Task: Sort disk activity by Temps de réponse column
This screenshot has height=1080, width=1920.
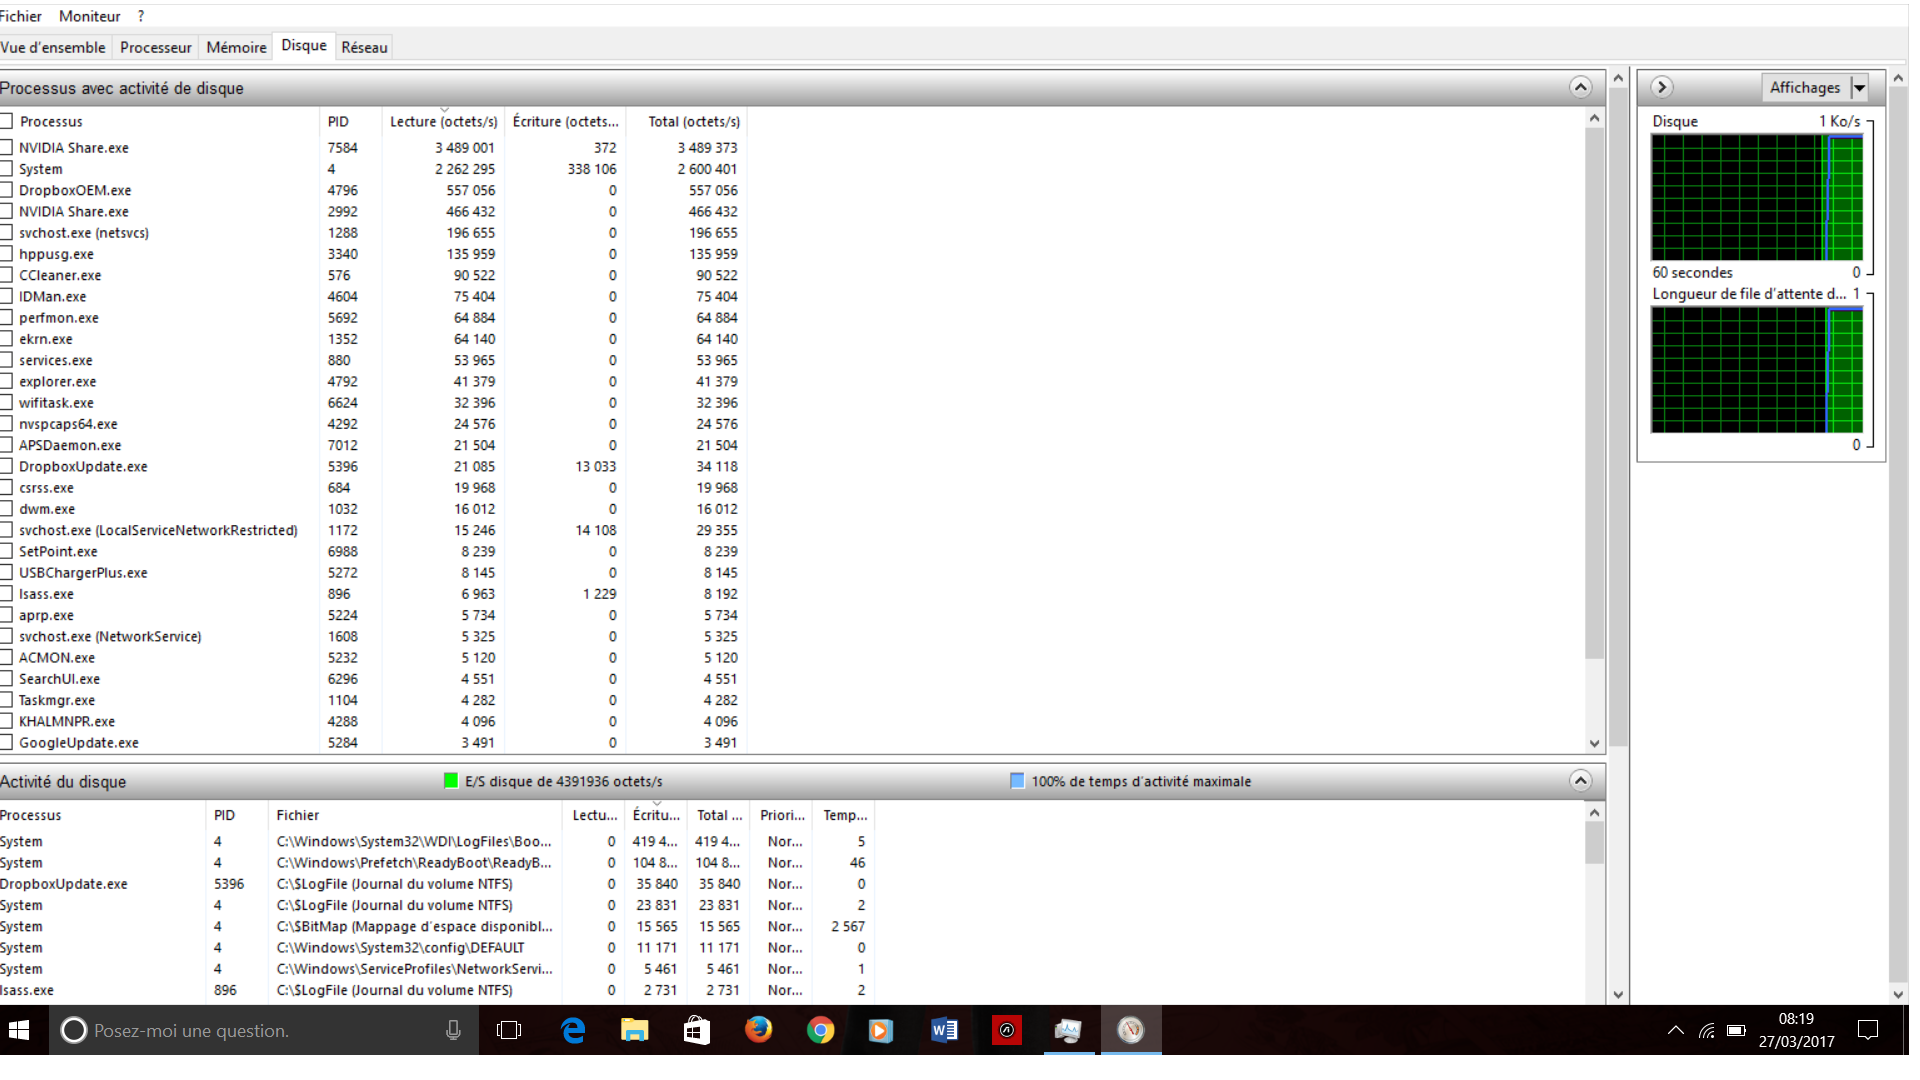Action: [x=845, y=815]
